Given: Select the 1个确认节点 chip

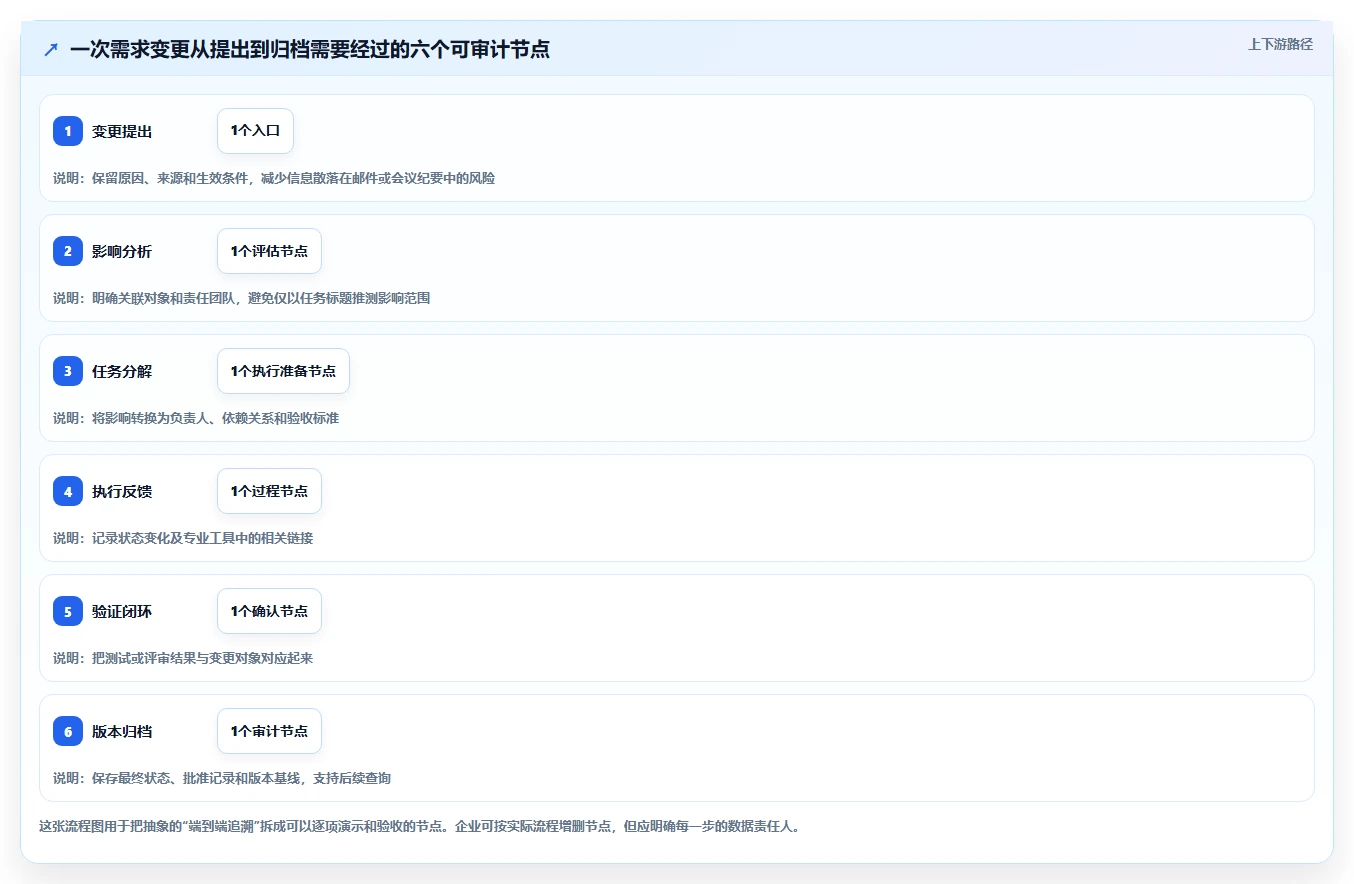Looking at the screenshot, I should pos(269,611).
